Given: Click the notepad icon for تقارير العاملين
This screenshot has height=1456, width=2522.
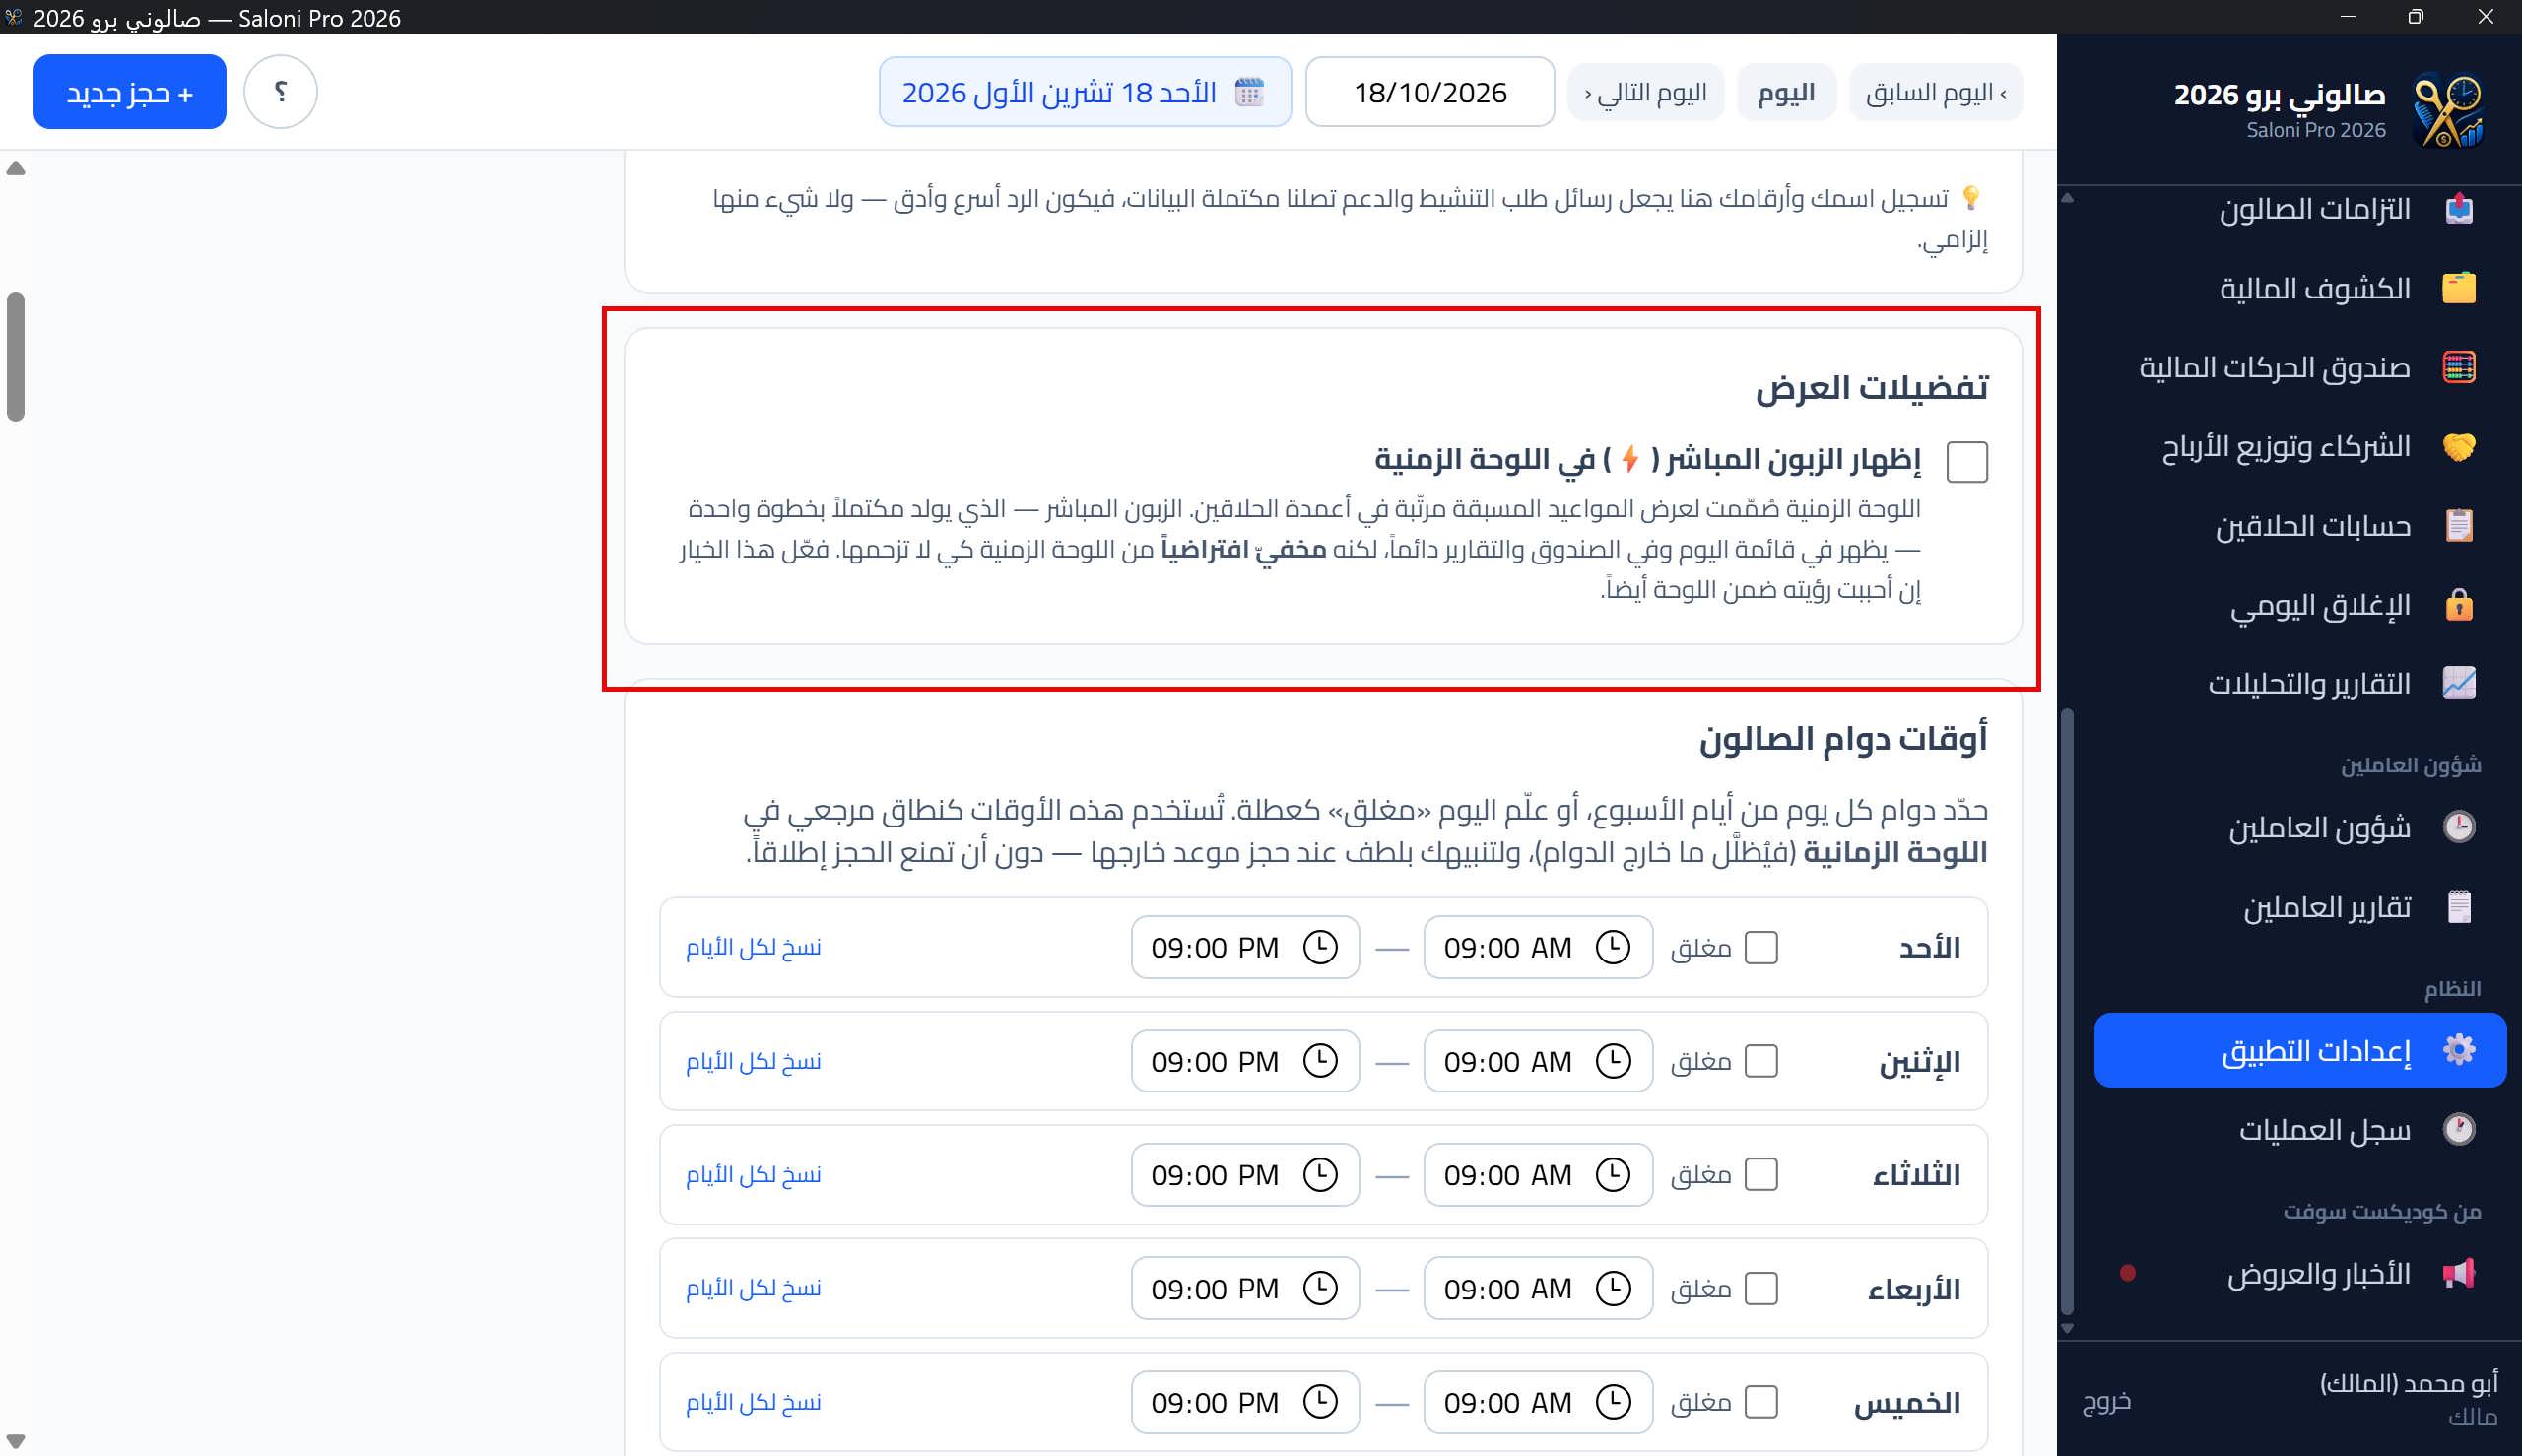Looking at the screenshot, I should [x=2458, y=907].
